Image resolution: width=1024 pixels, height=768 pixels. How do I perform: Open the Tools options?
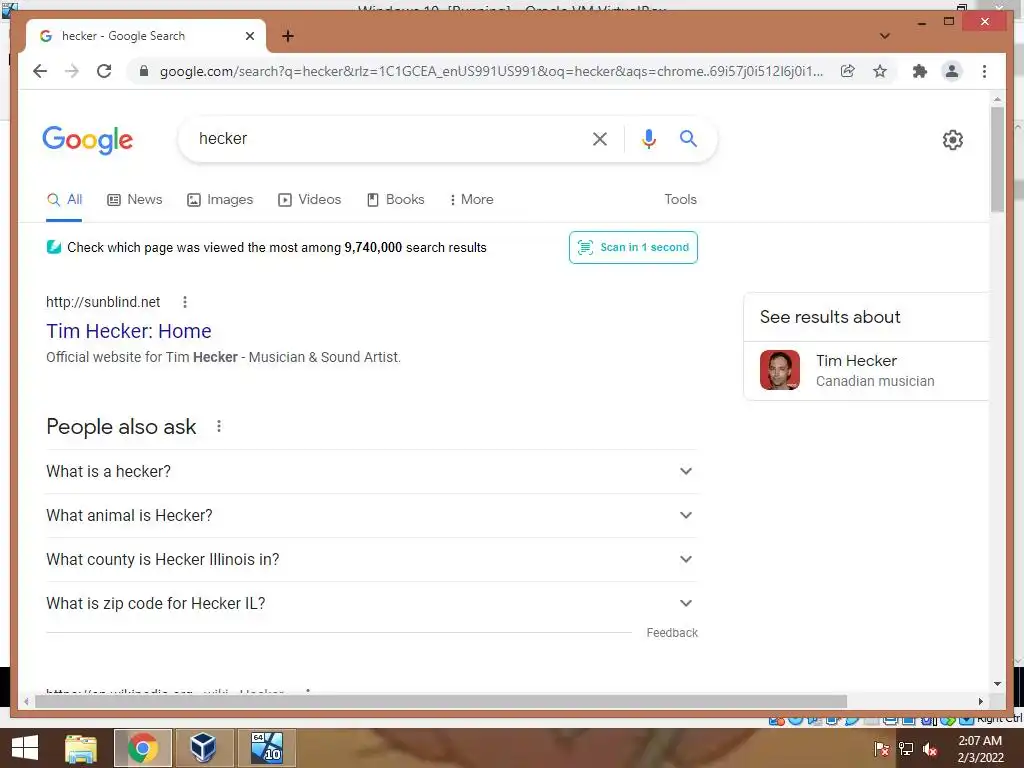(680, 200)
